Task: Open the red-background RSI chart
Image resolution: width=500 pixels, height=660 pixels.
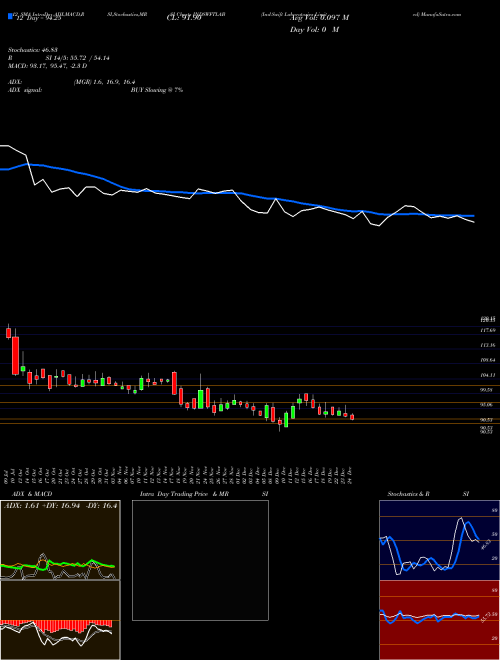Action: (439, 620)
